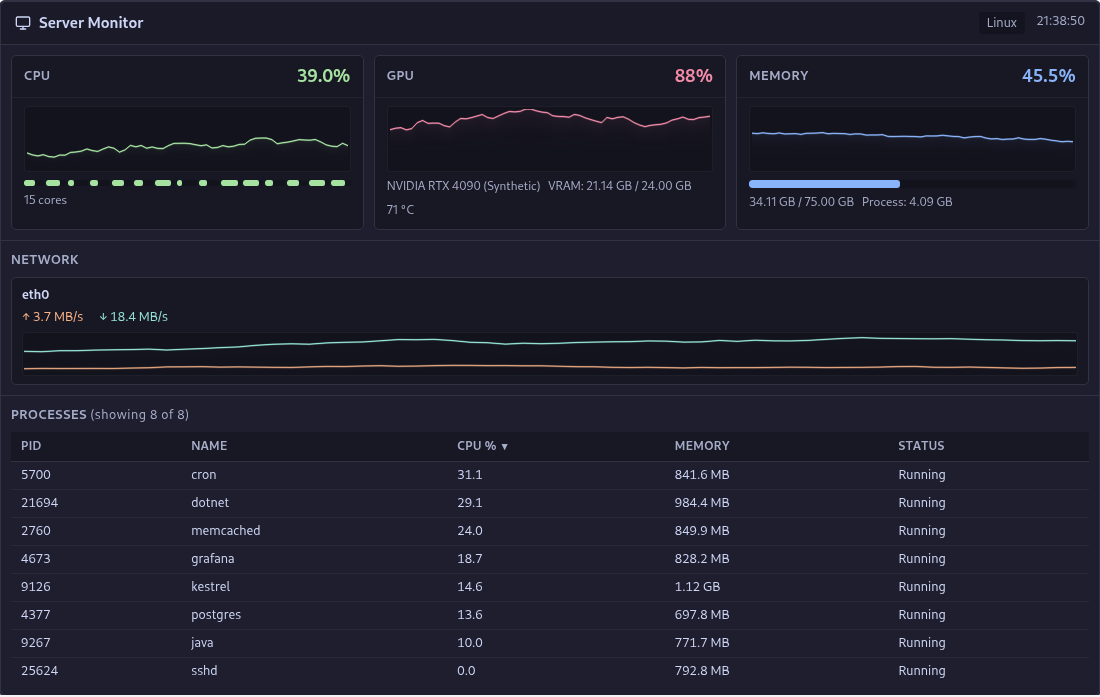This screenshot has width=1100, height=697.
Task: Click the '(showing 8 of 8)' process count
Action: [x=140, y=415]
